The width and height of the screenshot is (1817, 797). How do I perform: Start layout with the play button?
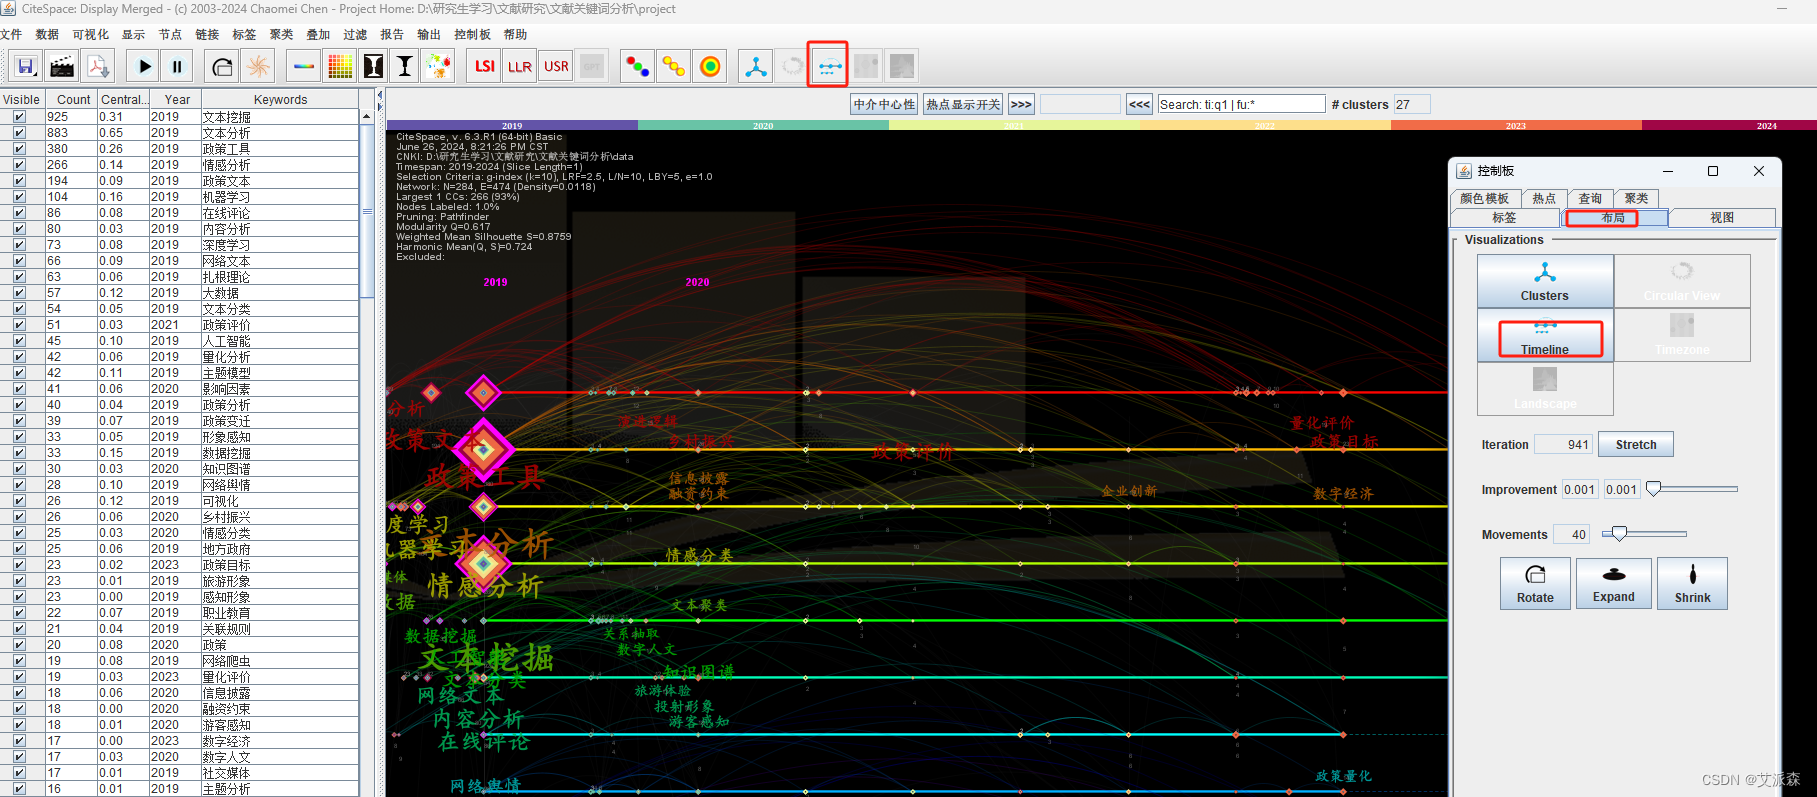145,67
